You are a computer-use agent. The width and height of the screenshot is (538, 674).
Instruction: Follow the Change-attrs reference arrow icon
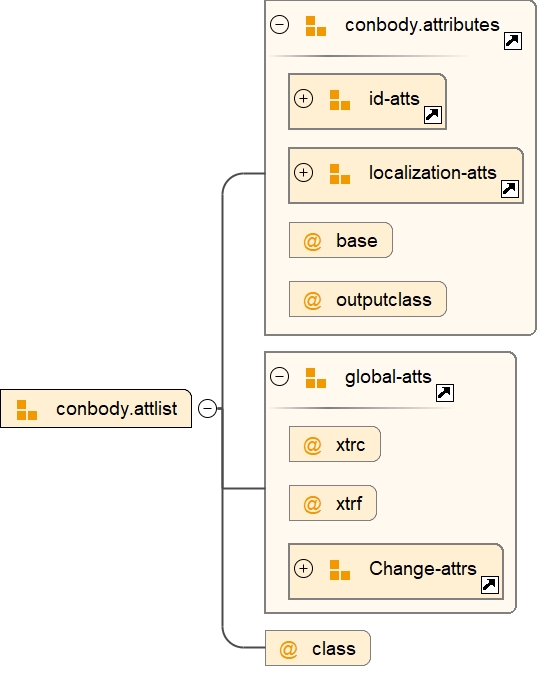click(489, 585)
